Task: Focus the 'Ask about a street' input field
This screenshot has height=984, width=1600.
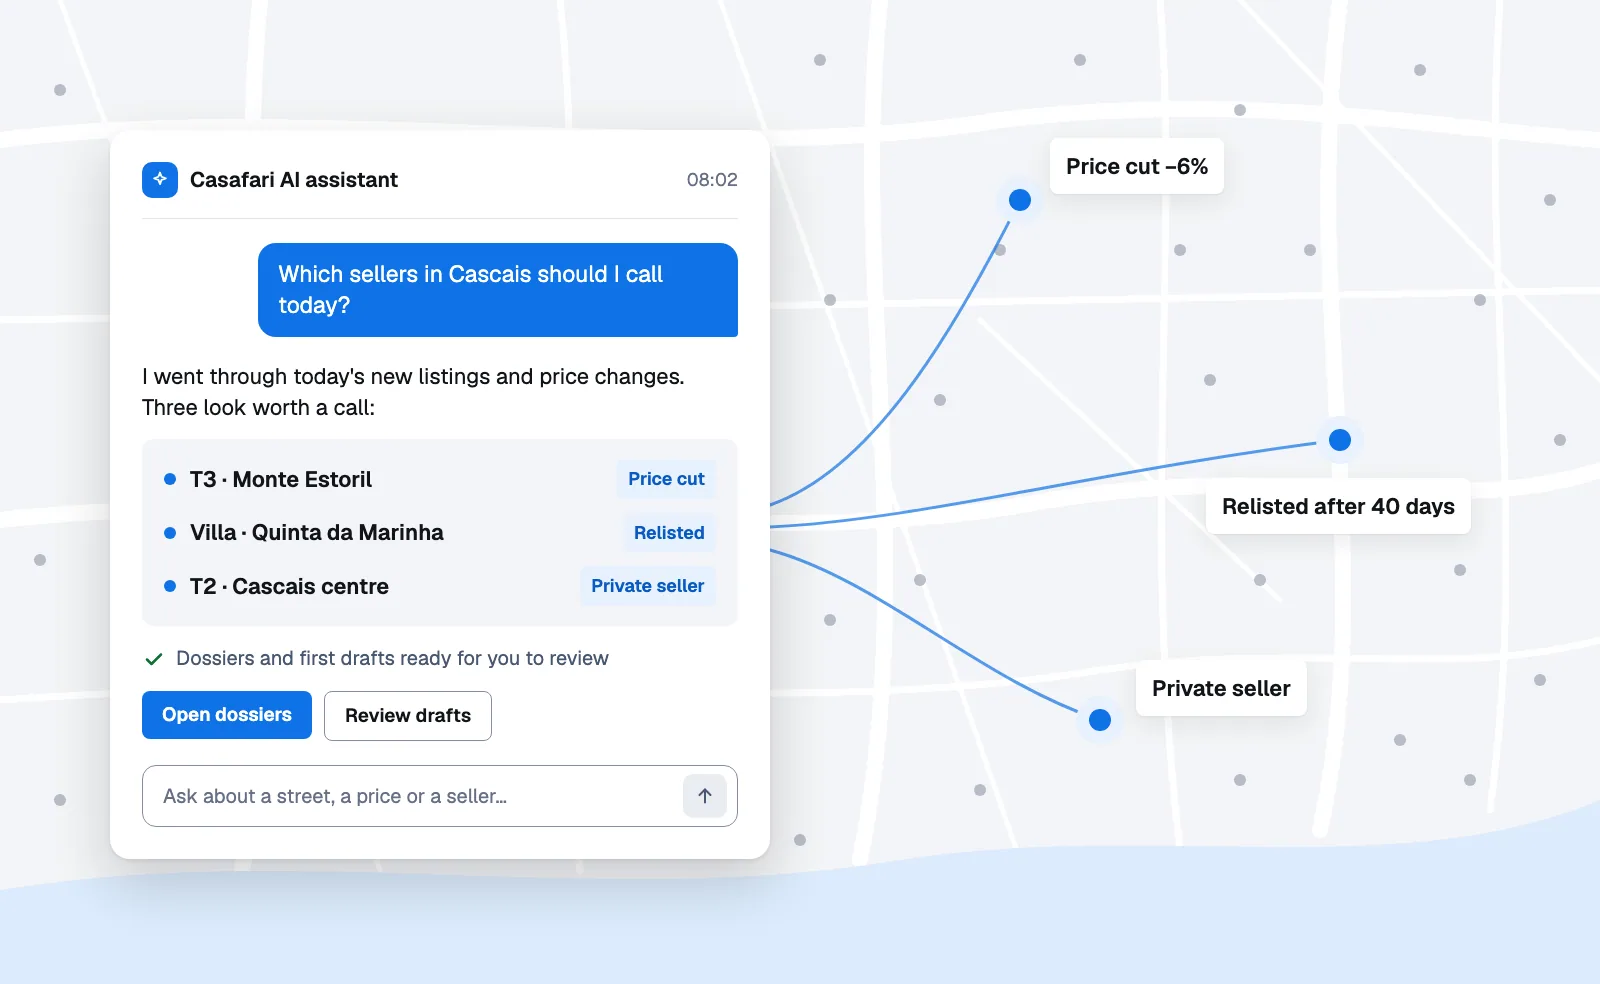Action: [440, 796]
